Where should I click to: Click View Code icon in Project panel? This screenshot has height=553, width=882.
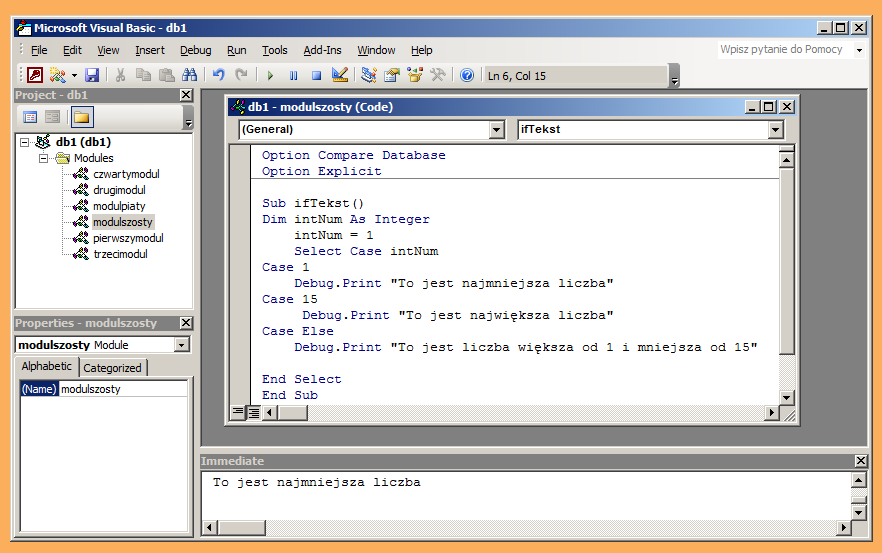pos(30,117)
